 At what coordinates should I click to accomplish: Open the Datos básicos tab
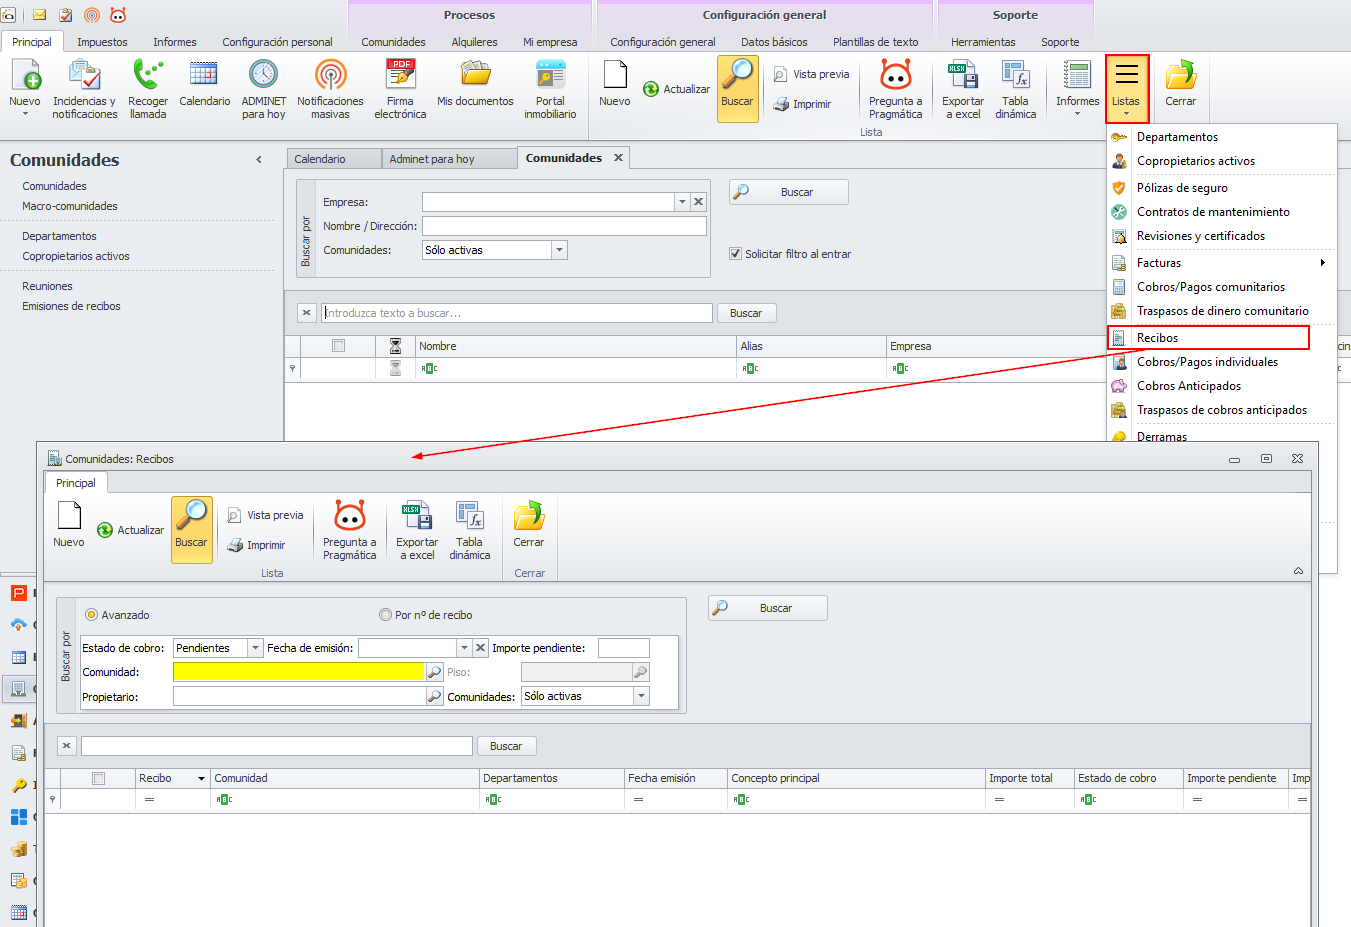point(774,42)
